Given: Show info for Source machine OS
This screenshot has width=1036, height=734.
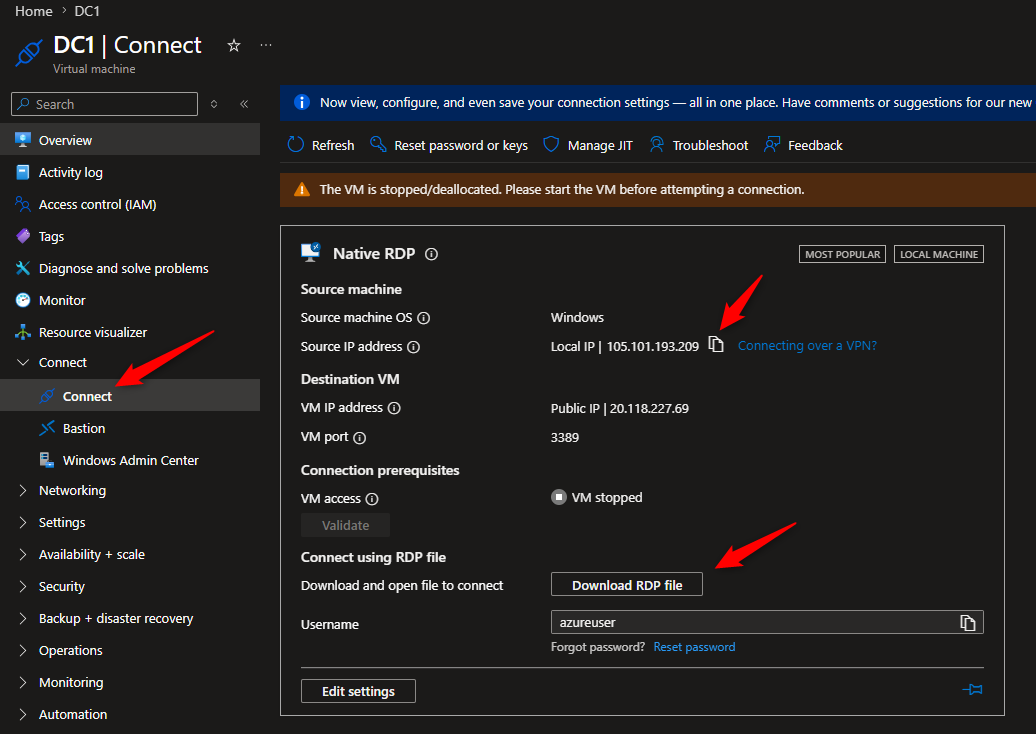Looking at the screenshot, I should (x=424, y=318).
